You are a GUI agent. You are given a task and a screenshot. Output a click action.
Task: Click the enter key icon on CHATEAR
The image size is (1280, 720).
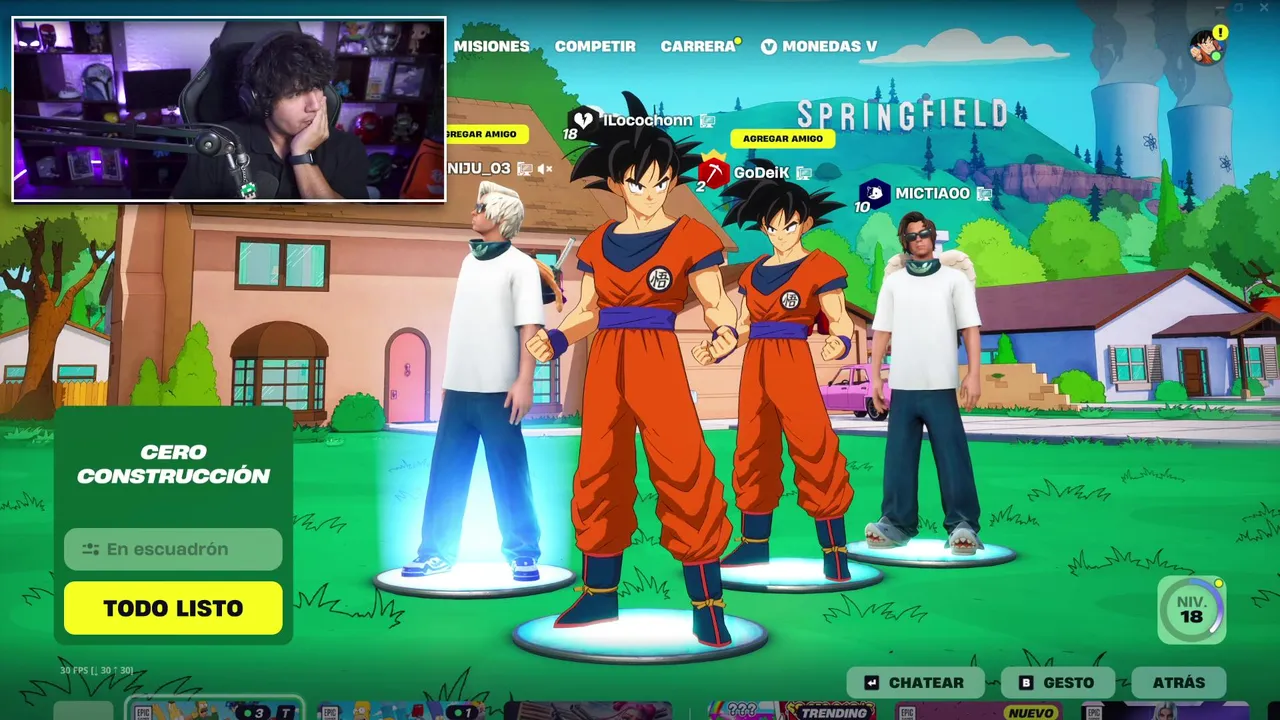(871, 683)
